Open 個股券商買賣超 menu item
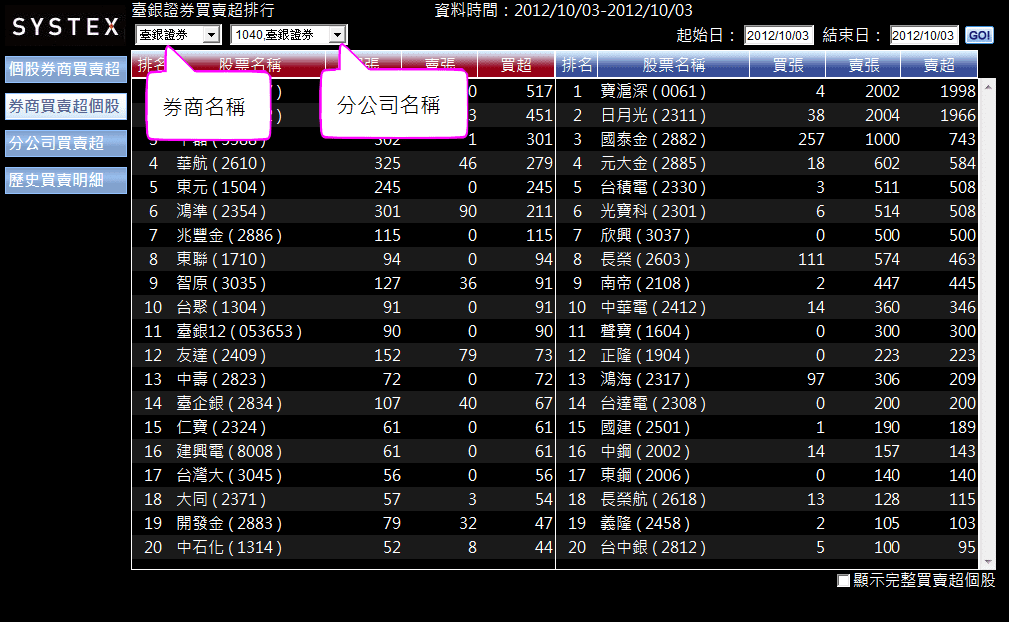1009x622 pixels. pos(65,69)
